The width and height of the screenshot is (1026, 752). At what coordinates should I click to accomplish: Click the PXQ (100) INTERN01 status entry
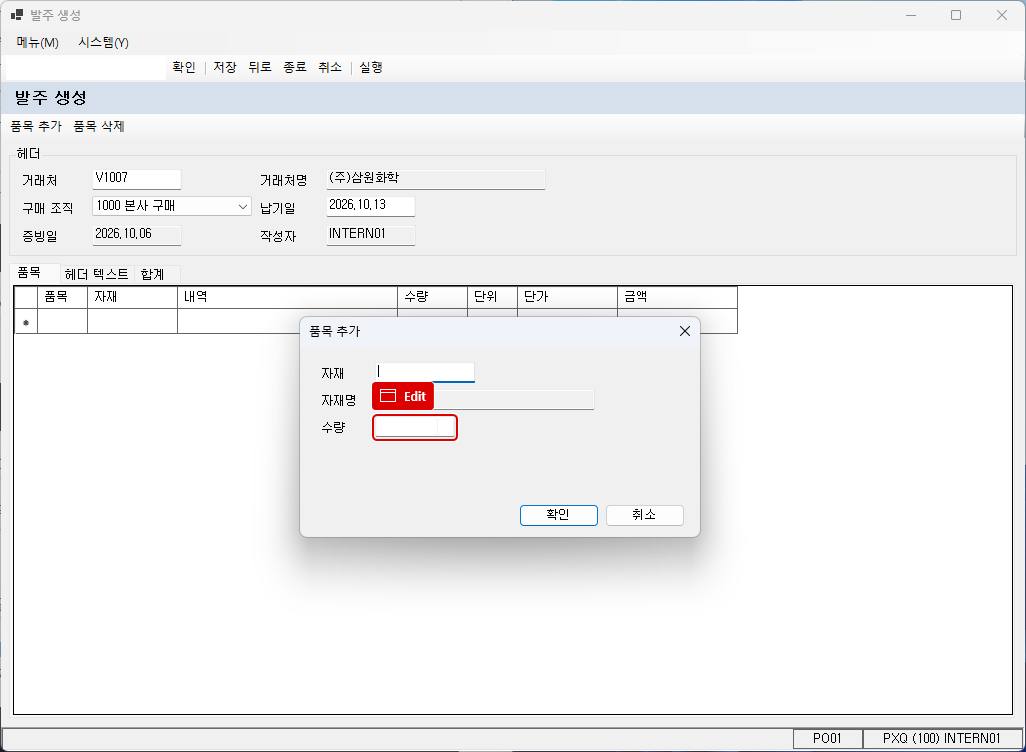pyautogui.click(x=942, y=739)
